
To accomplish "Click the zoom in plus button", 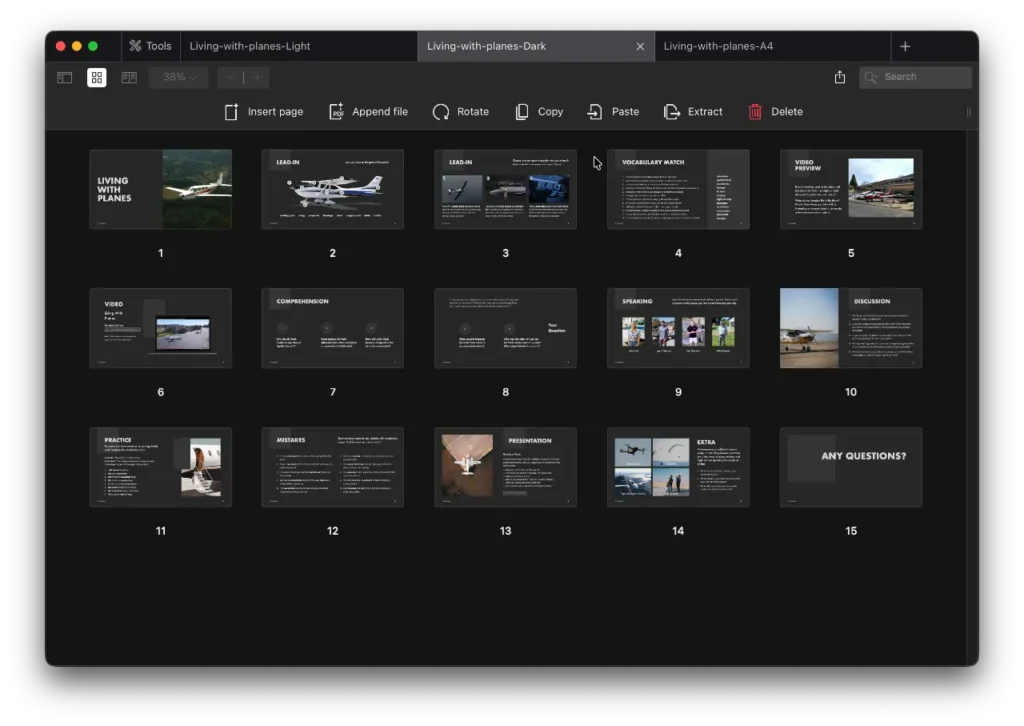I will click(x=257, y=77).
